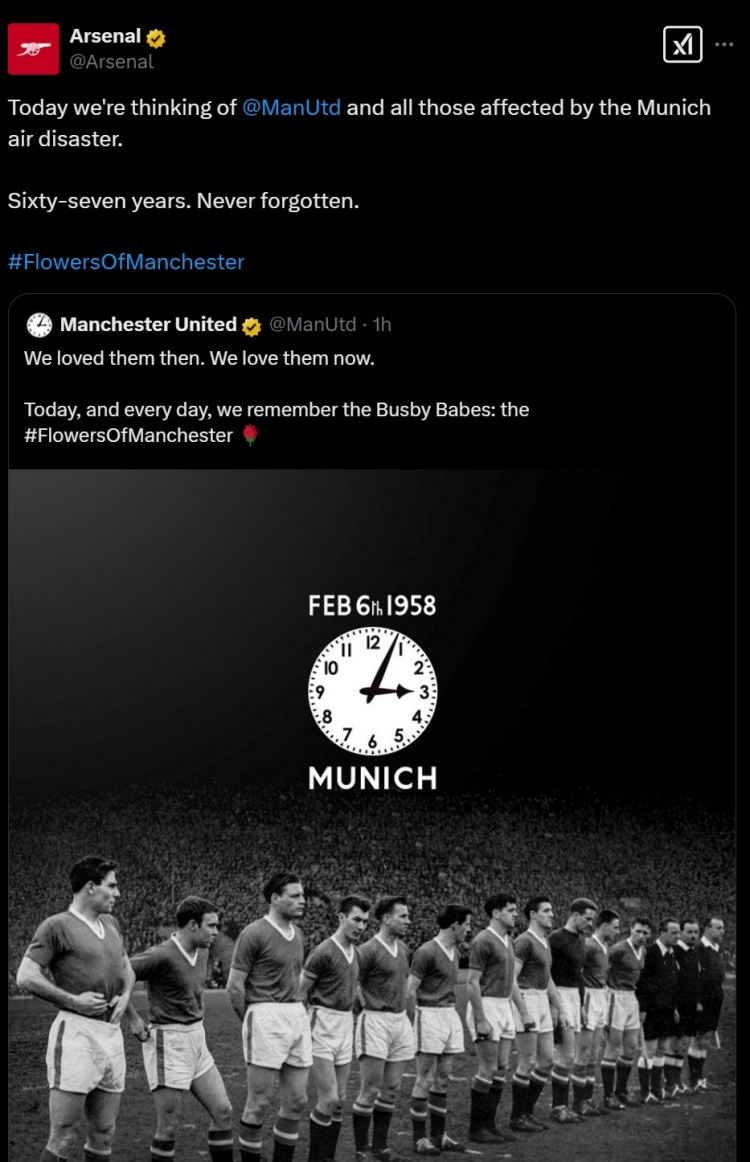Click the grey @Arsenal handle

[x=112, y=62]
